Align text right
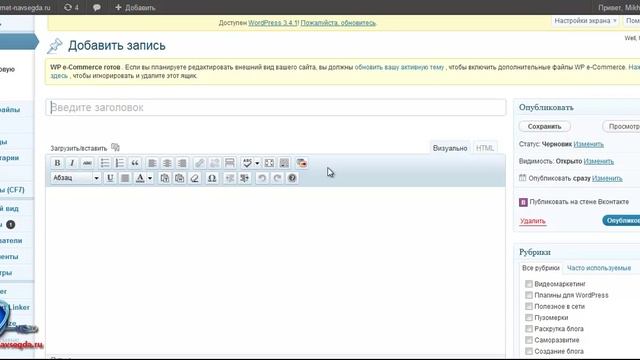Image resolution: width=640 pixels, height=360 pixels. click(x=182, y=163)
